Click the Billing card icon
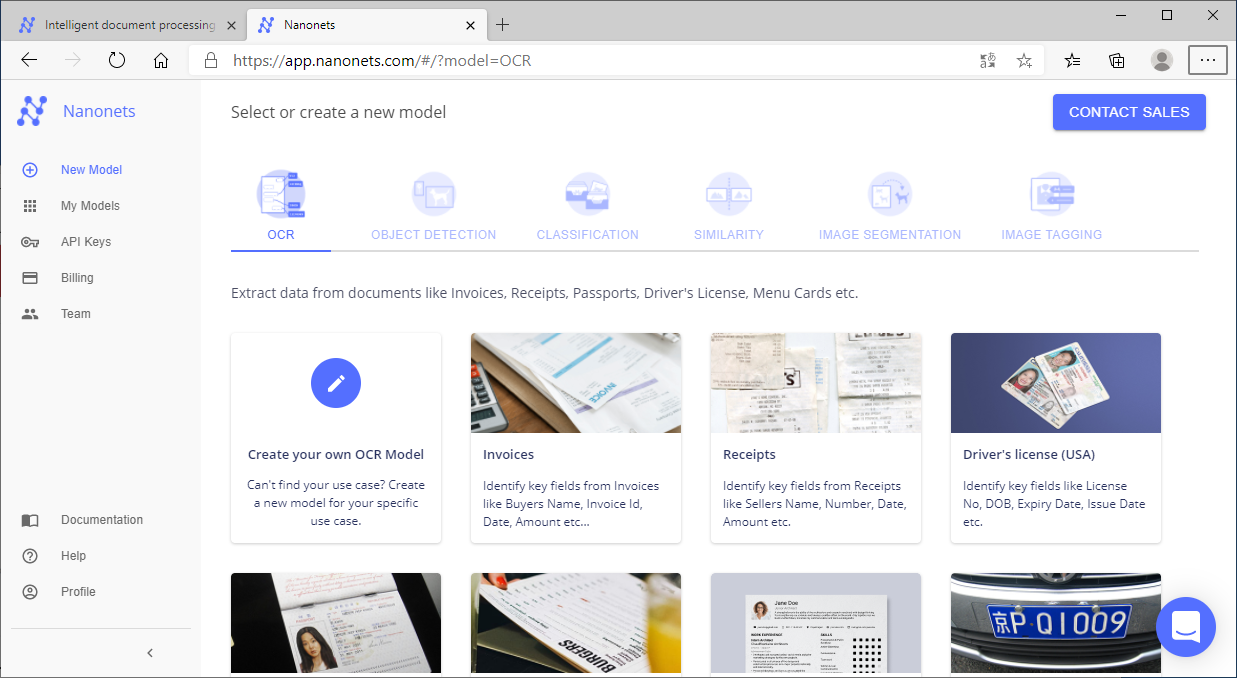Screen dimensions: 1237x678 pos(30,278)
